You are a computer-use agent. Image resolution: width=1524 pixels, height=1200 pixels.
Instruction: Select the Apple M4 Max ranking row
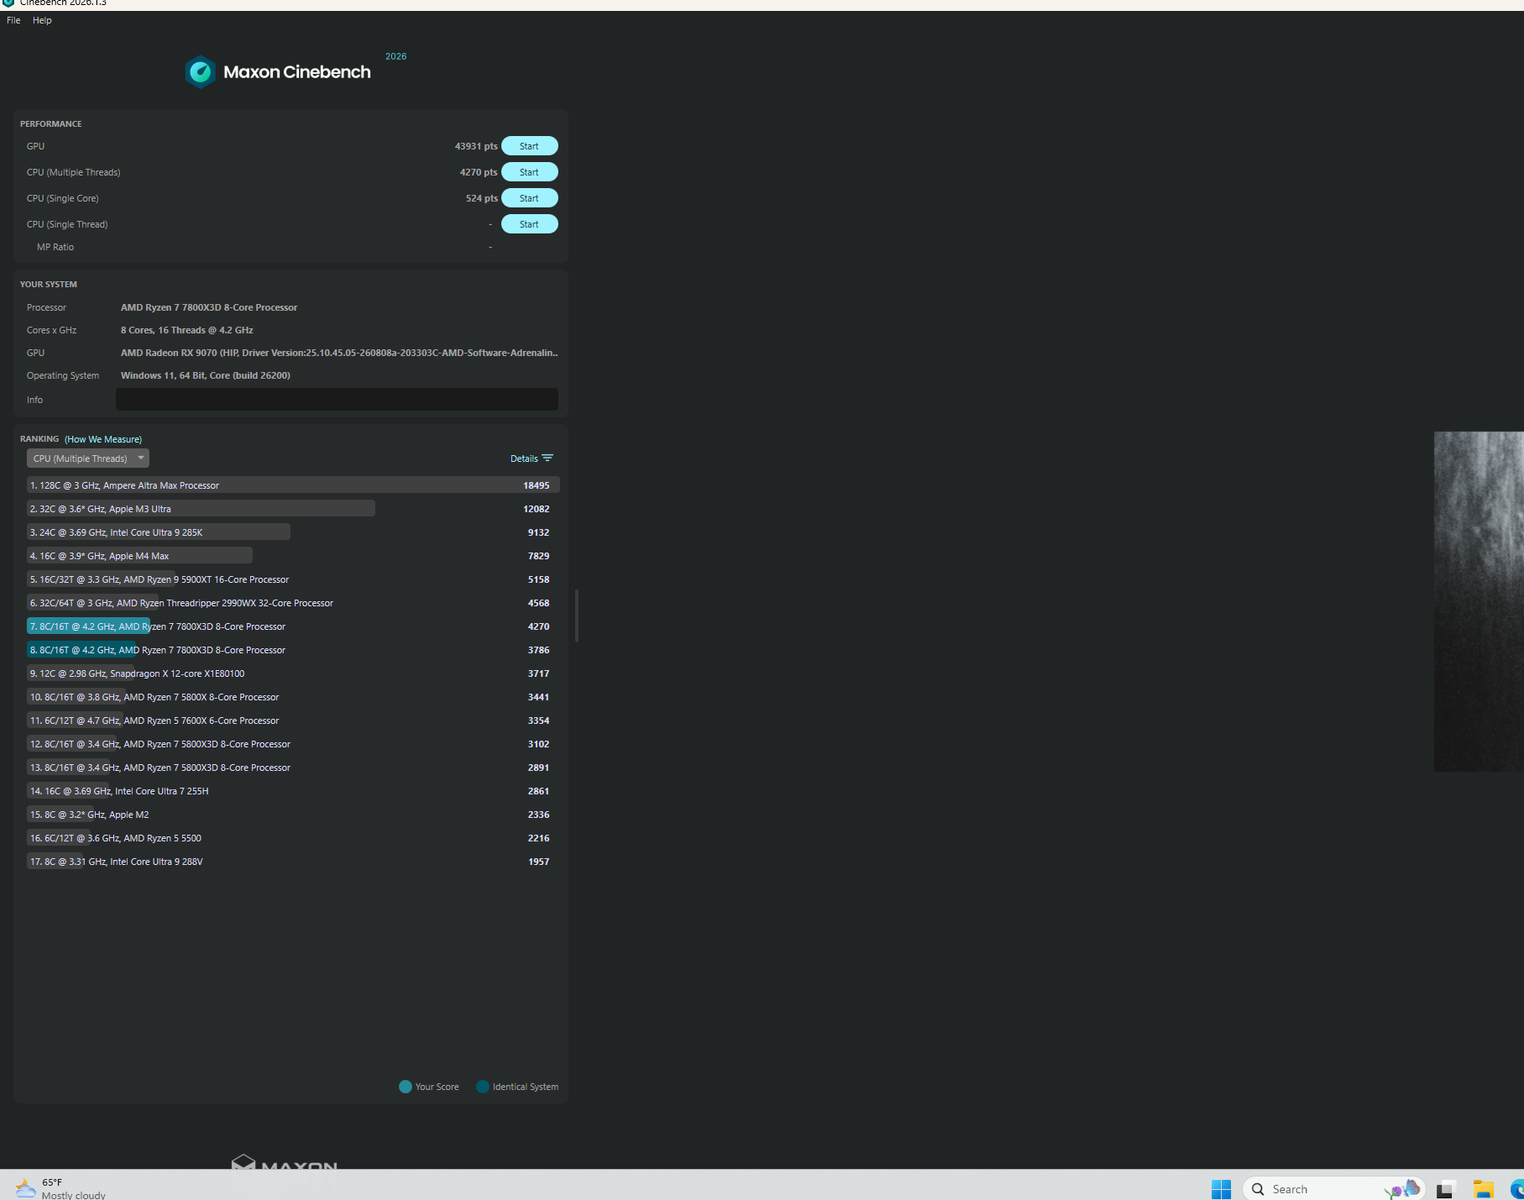(292, 556)
